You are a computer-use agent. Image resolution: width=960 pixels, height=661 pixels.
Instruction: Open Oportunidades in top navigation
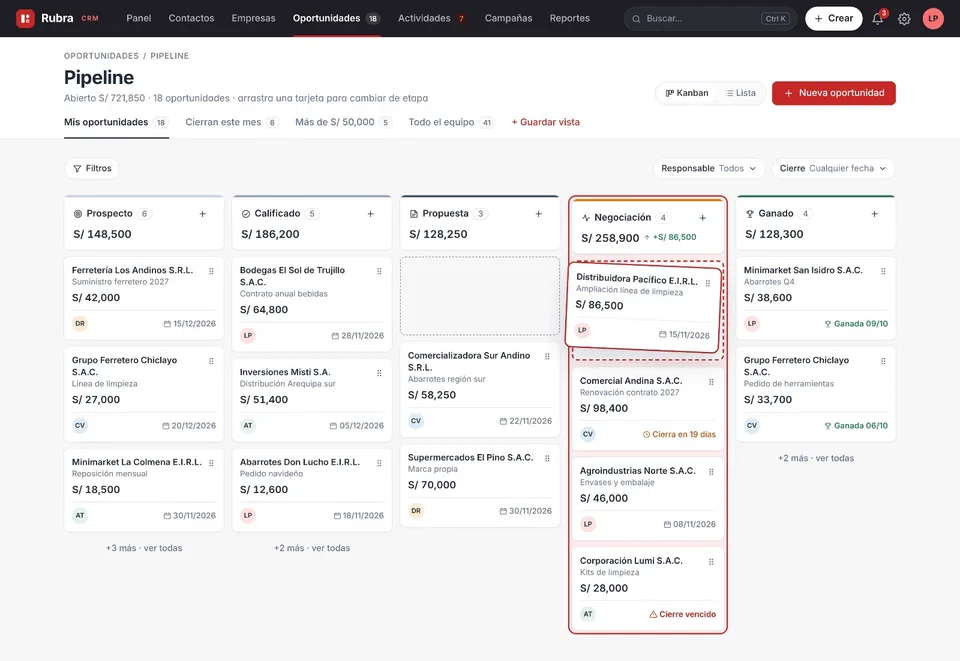click(337, 18)
